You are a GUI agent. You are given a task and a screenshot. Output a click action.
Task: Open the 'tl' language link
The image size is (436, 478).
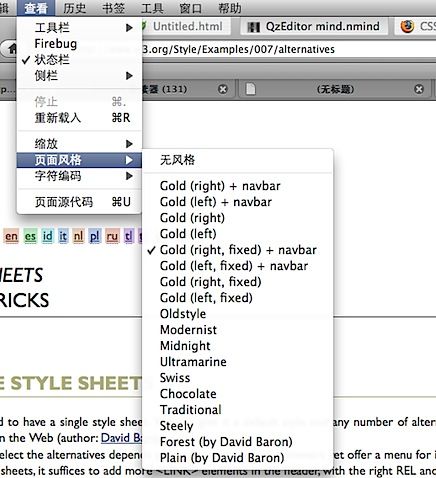(128, 236)
